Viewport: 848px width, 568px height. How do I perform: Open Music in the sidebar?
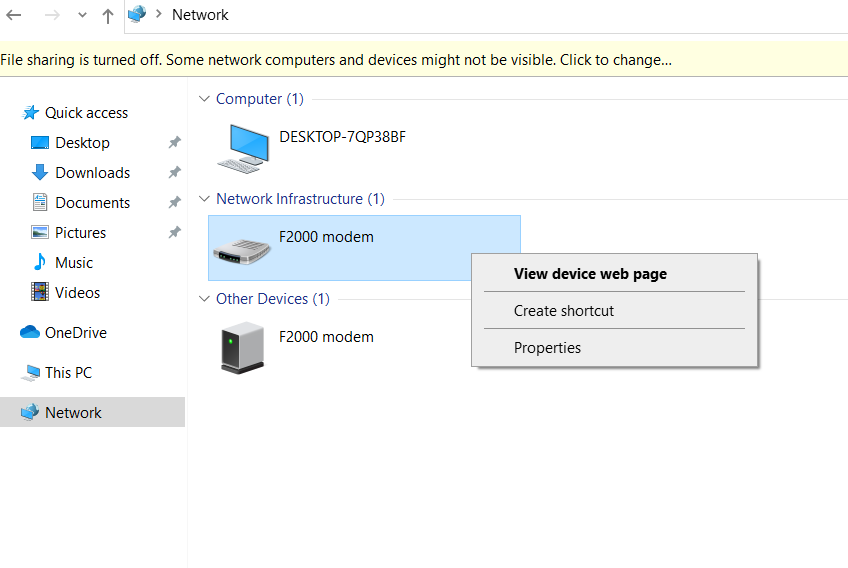point(74,263)
